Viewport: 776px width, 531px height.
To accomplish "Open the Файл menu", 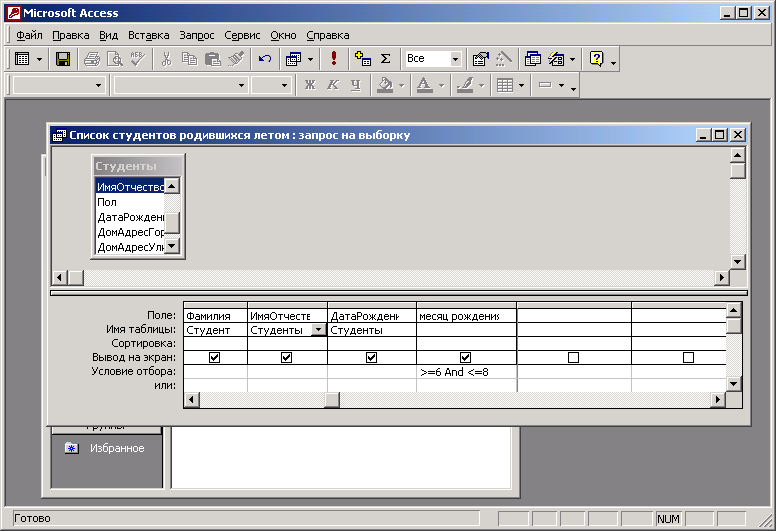I will click(29, 35).
